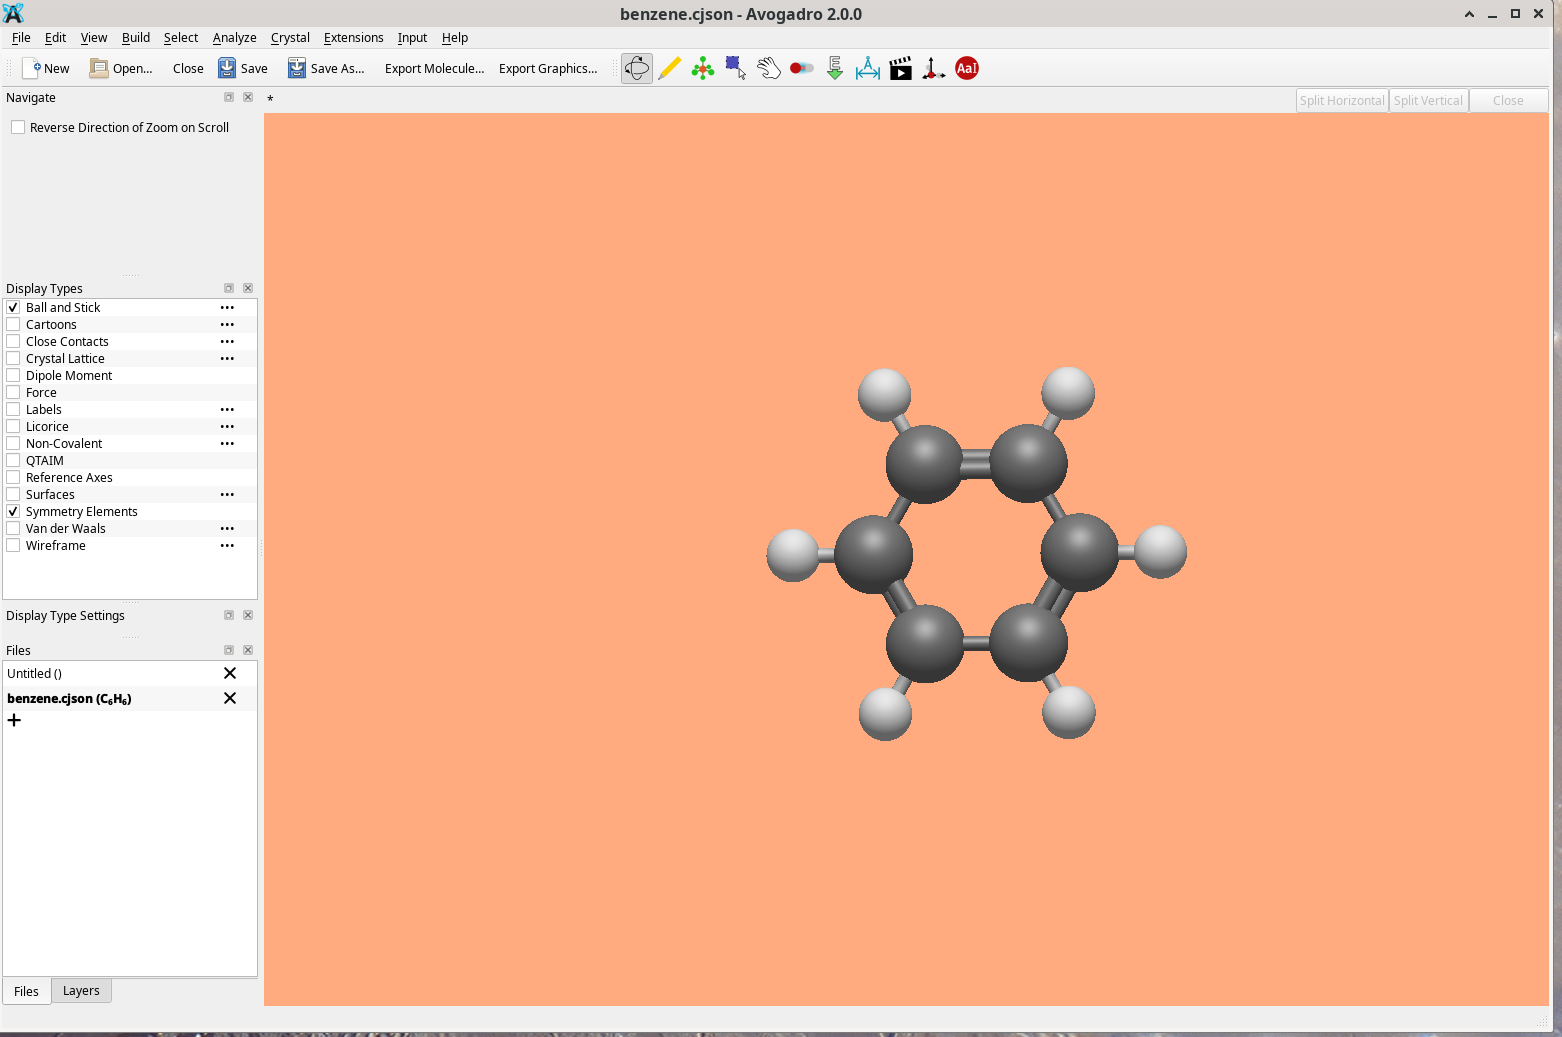Activate the Template tool
Image resolution: width=1562 pixels, height=1037 pixels.
[703, 68]
